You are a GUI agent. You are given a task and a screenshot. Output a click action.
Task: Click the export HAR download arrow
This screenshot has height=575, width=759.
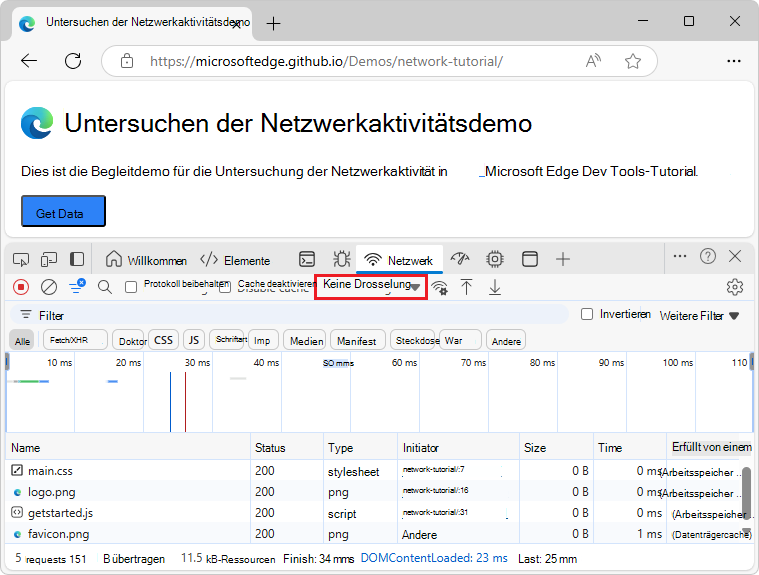click(494, 287)
